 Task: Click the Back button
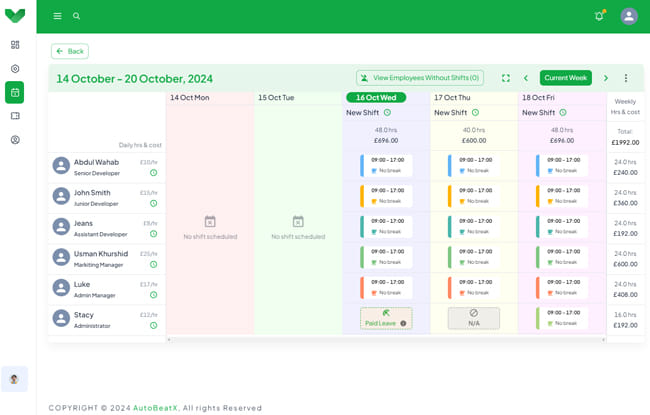pos(70,51)
